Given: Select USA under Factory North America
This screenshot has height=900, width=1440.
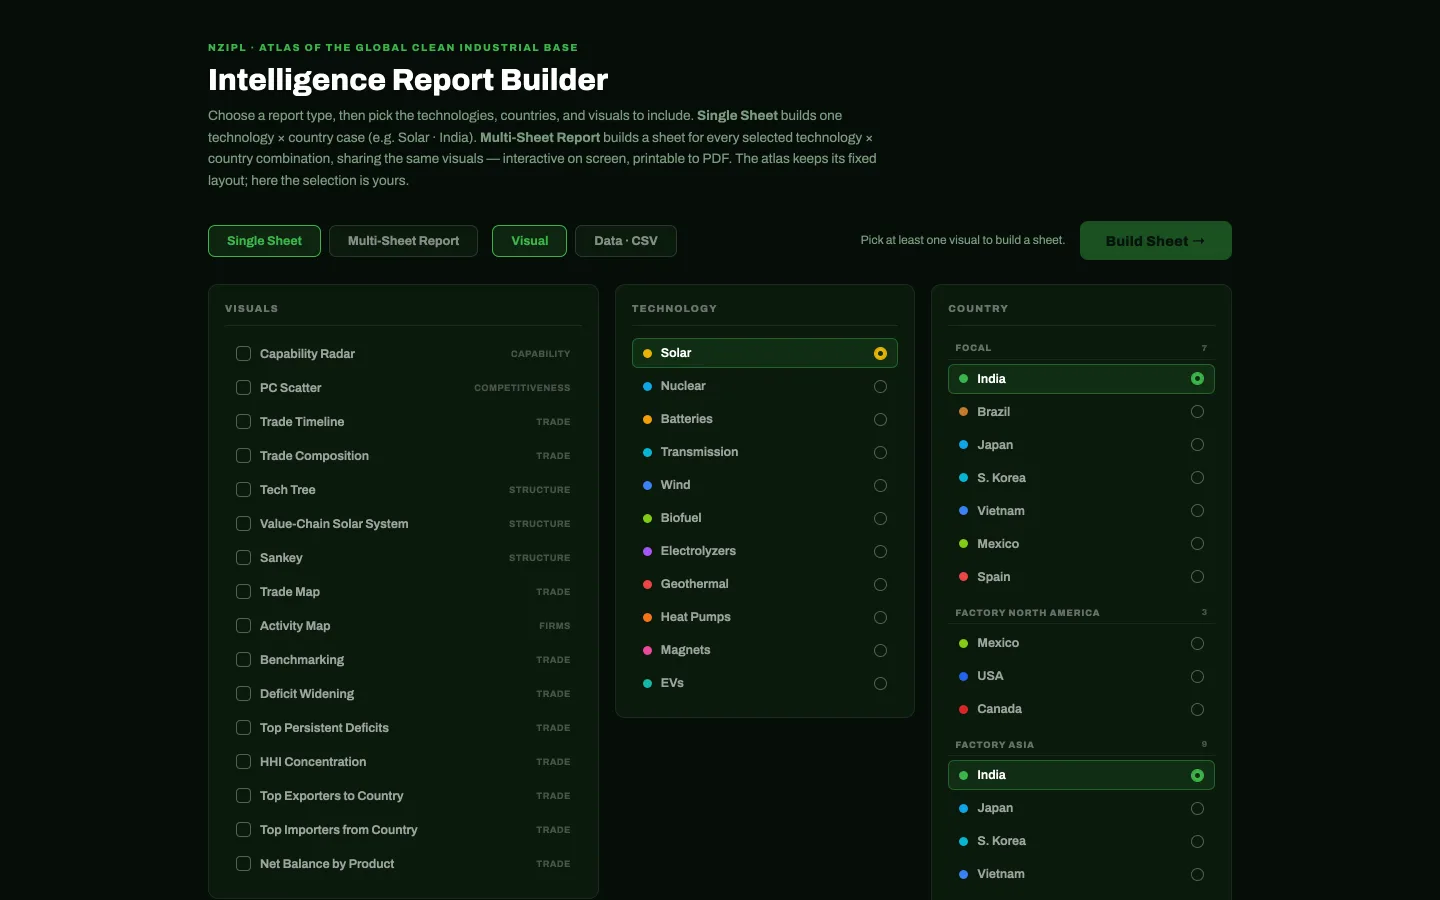Looking at the screenshot, I should (1081, 676).
